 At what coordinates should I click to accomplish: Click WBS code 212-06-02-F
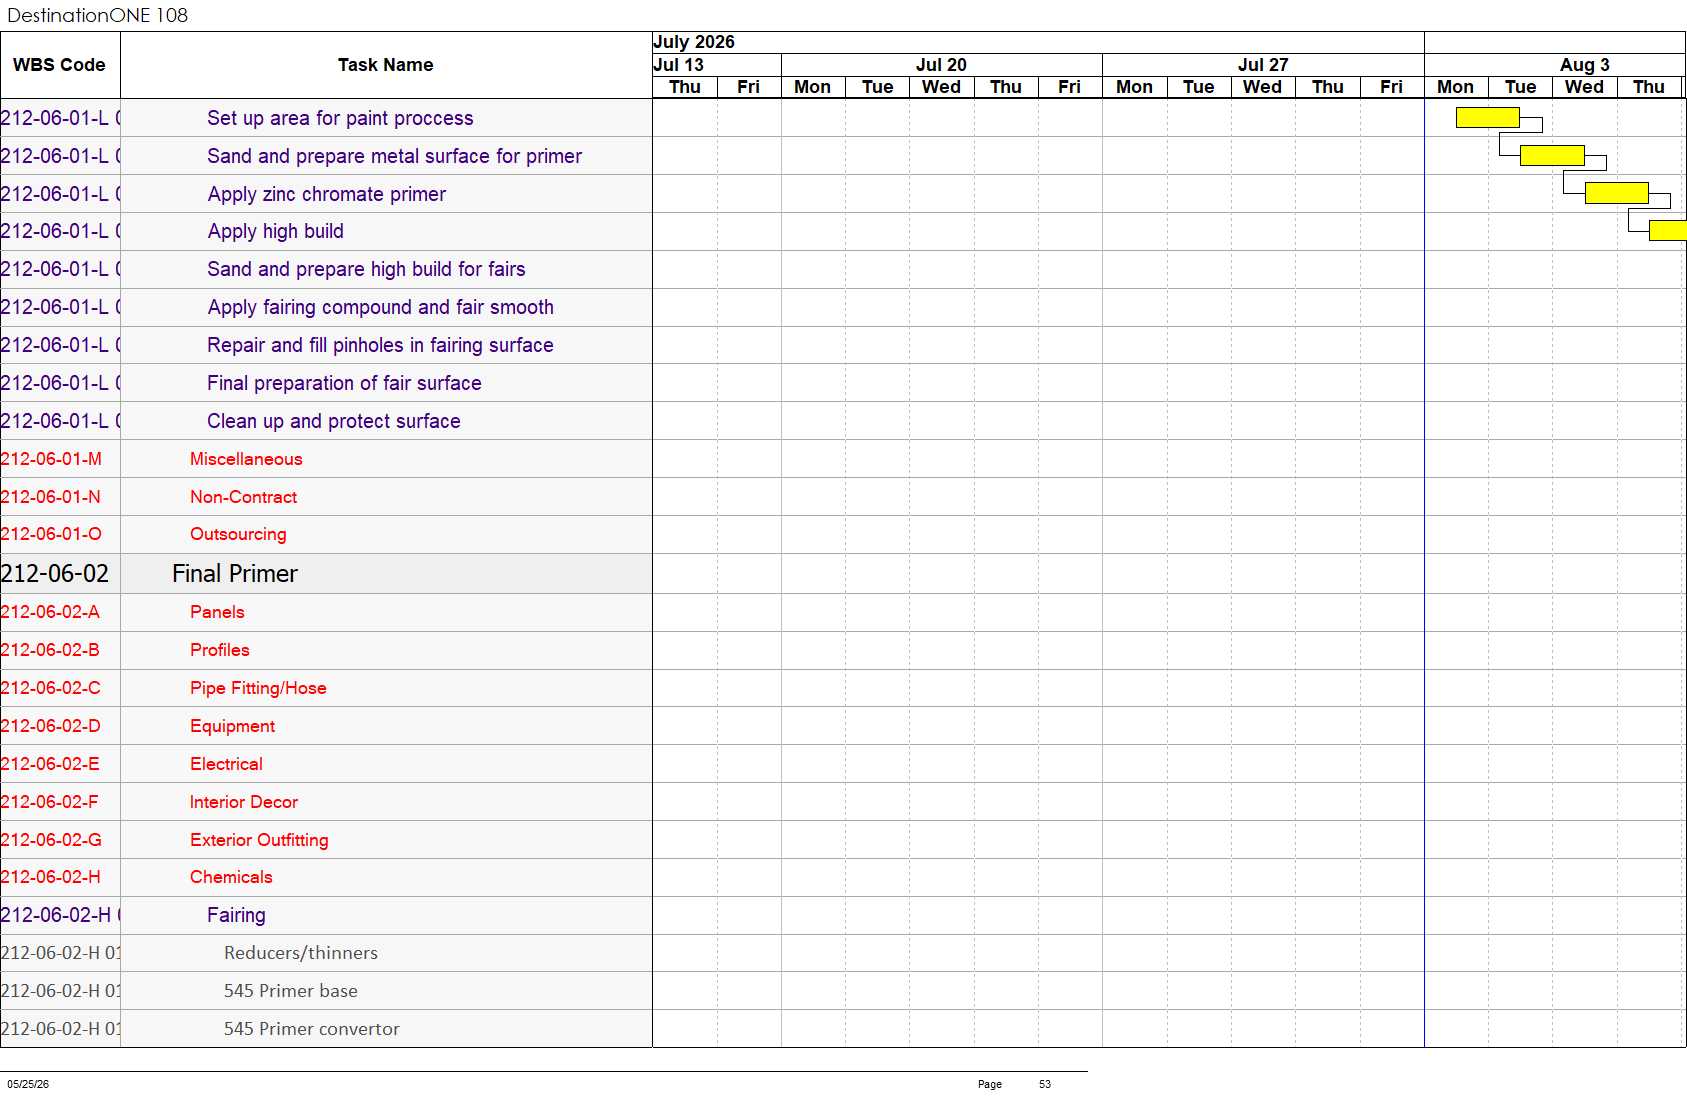pos(50,802)
